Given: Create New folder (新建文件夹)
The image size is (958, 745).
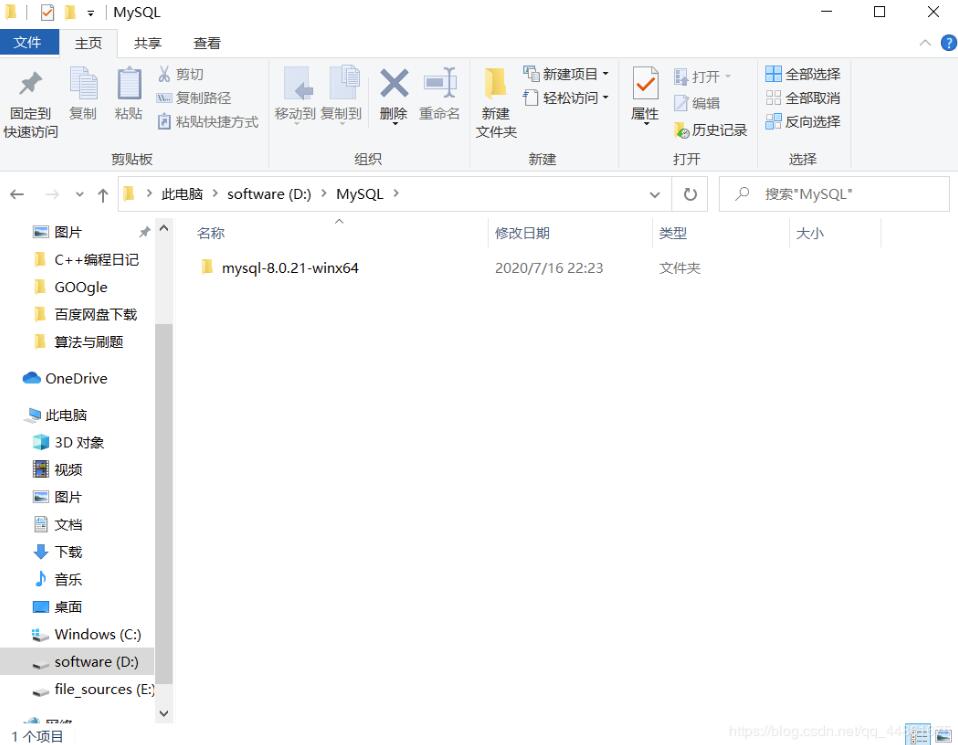Looking at the screenshot, I should coord(495,103).
